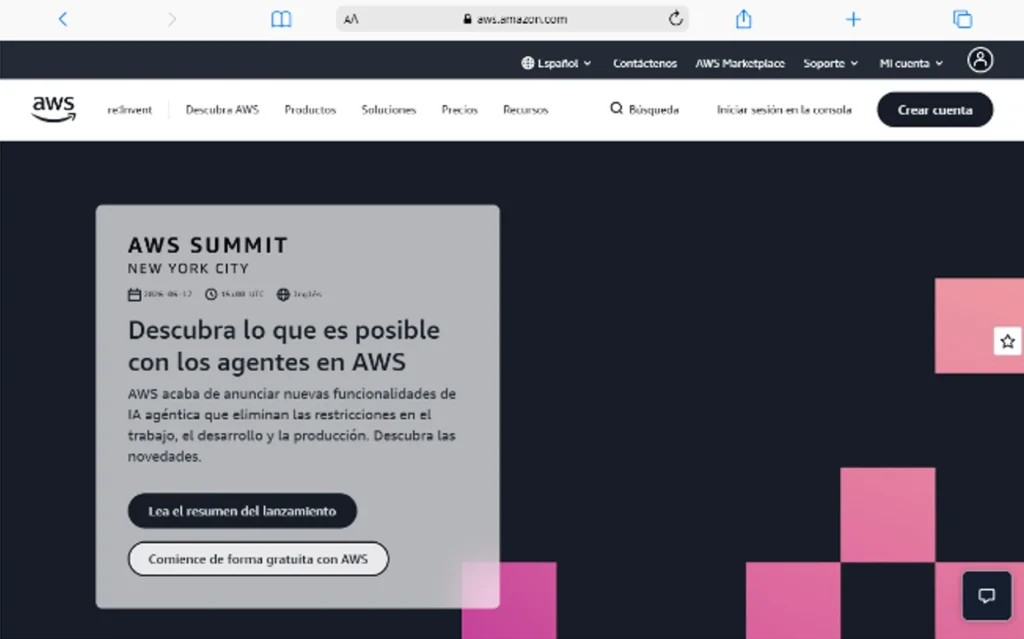Click the paragraph about IA agéntica
The image size is (1024, 639).
tap(292, 425)
